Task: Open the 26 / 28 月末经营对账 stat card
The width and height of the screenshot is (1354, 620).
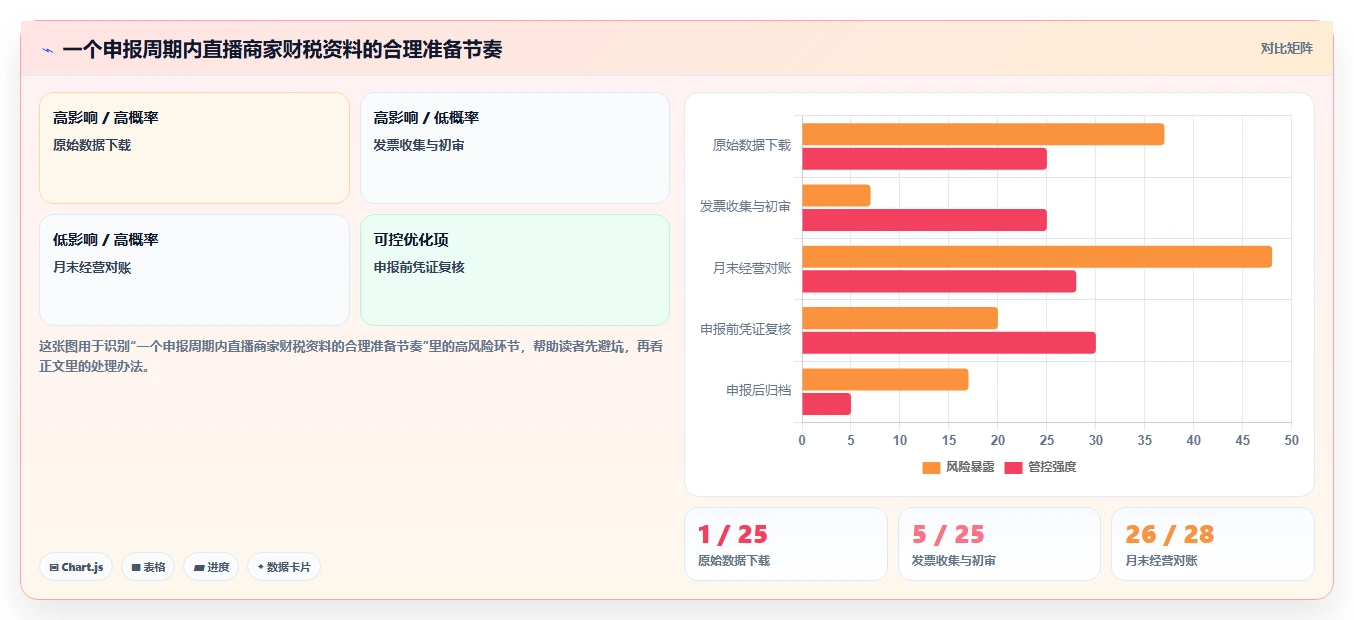Action: tap(1213, 544)
